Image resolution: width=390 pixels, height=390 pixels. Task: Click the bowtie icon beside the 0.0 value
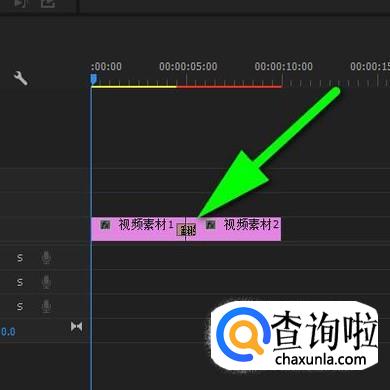coord(76,327)
